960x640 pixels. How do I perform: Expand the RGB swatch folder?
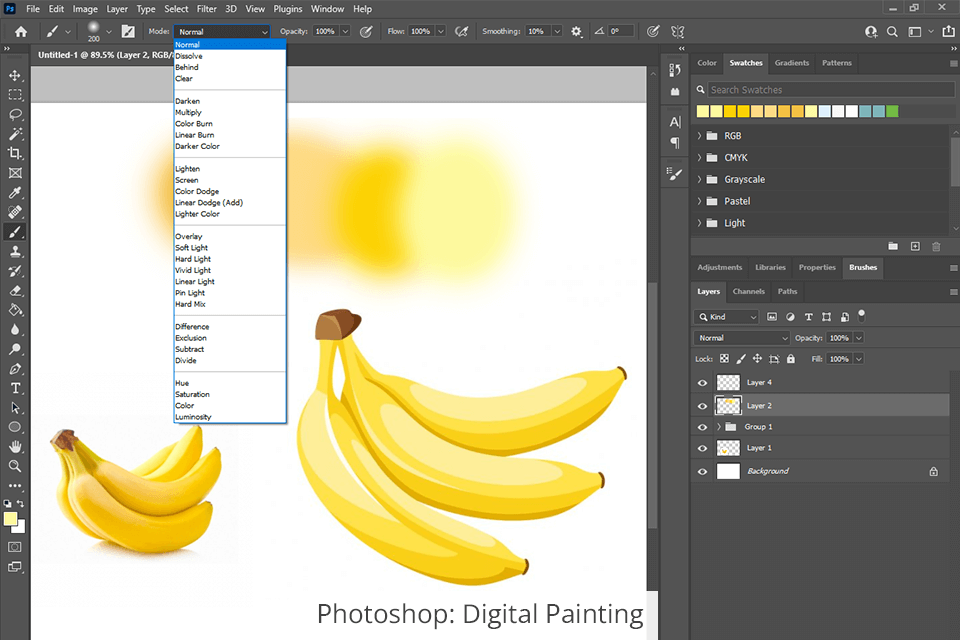coord(699,135)
